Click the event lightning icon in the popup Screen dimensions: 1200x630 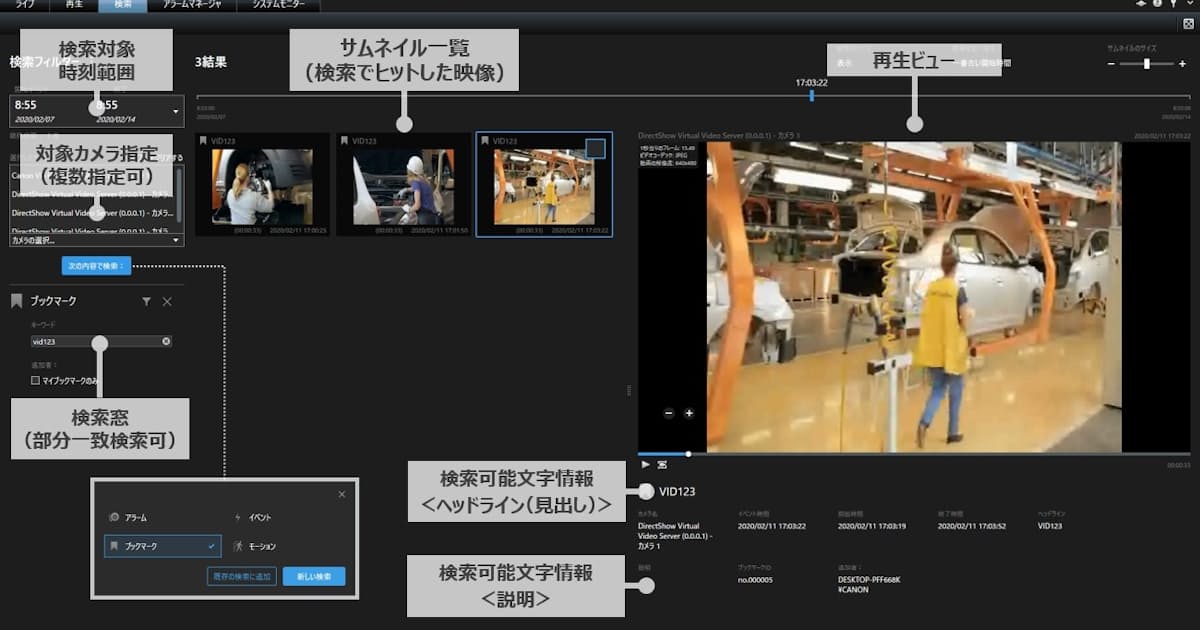(x=237, y=518)
